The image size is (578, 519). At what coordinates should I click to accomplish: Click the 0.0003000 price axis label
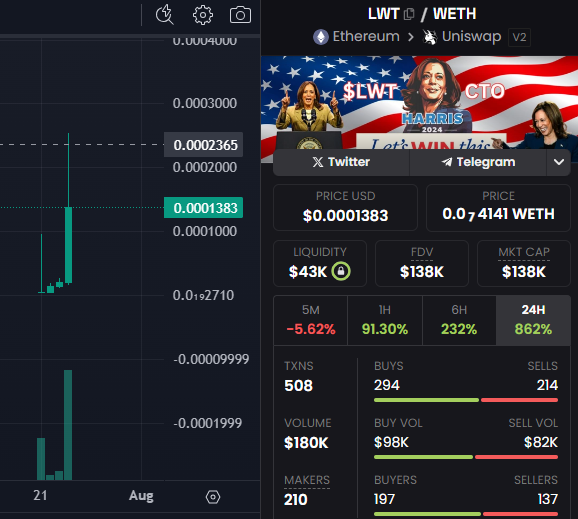click(205, 104)
